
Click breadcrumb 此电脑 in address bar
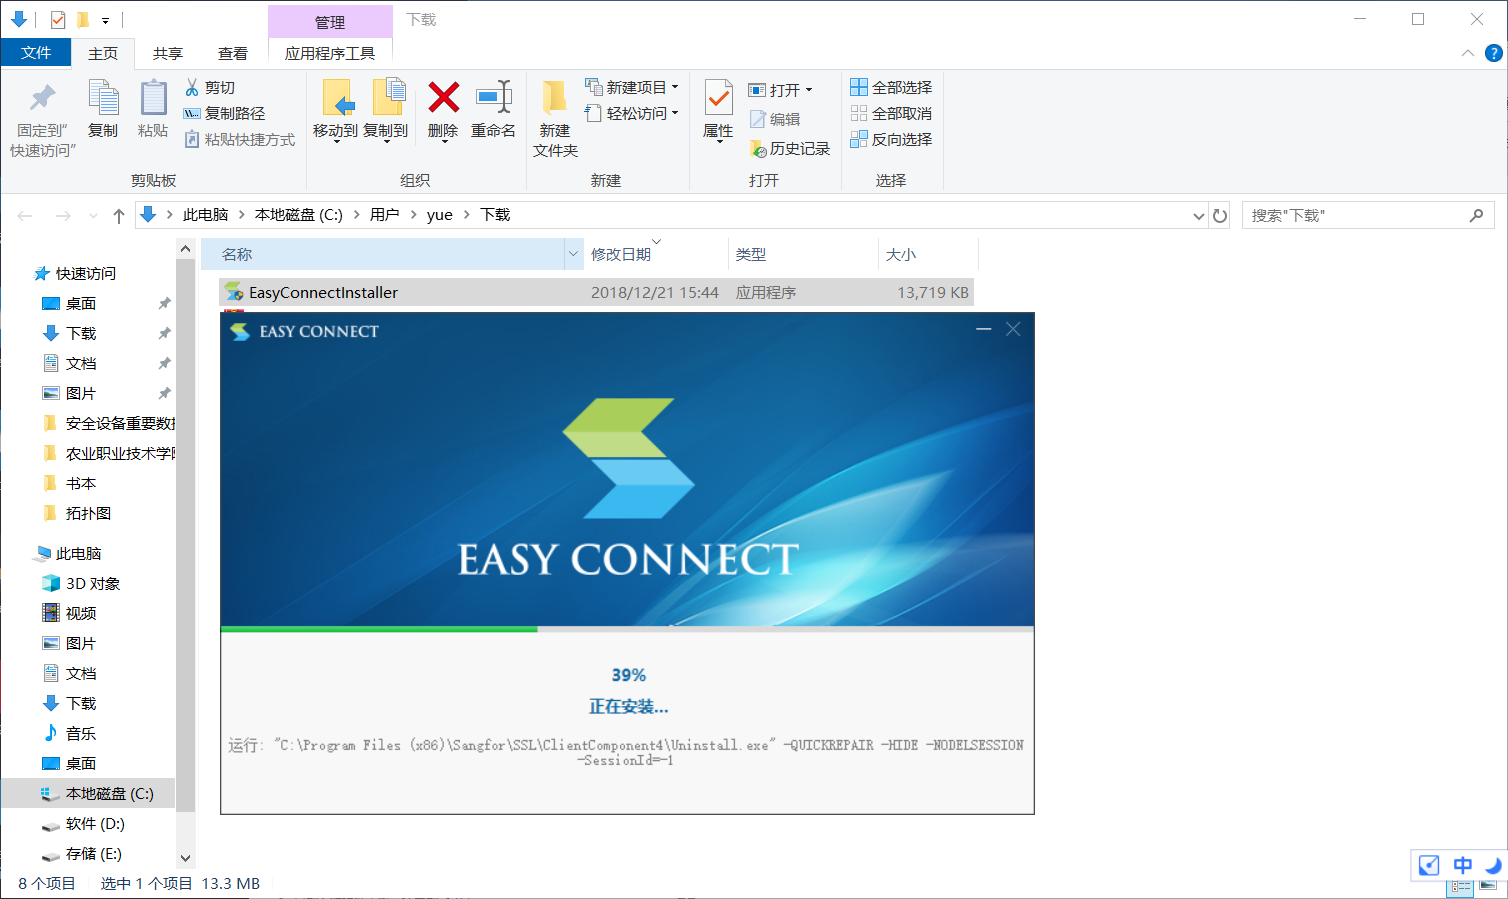(x=206, y=215)
